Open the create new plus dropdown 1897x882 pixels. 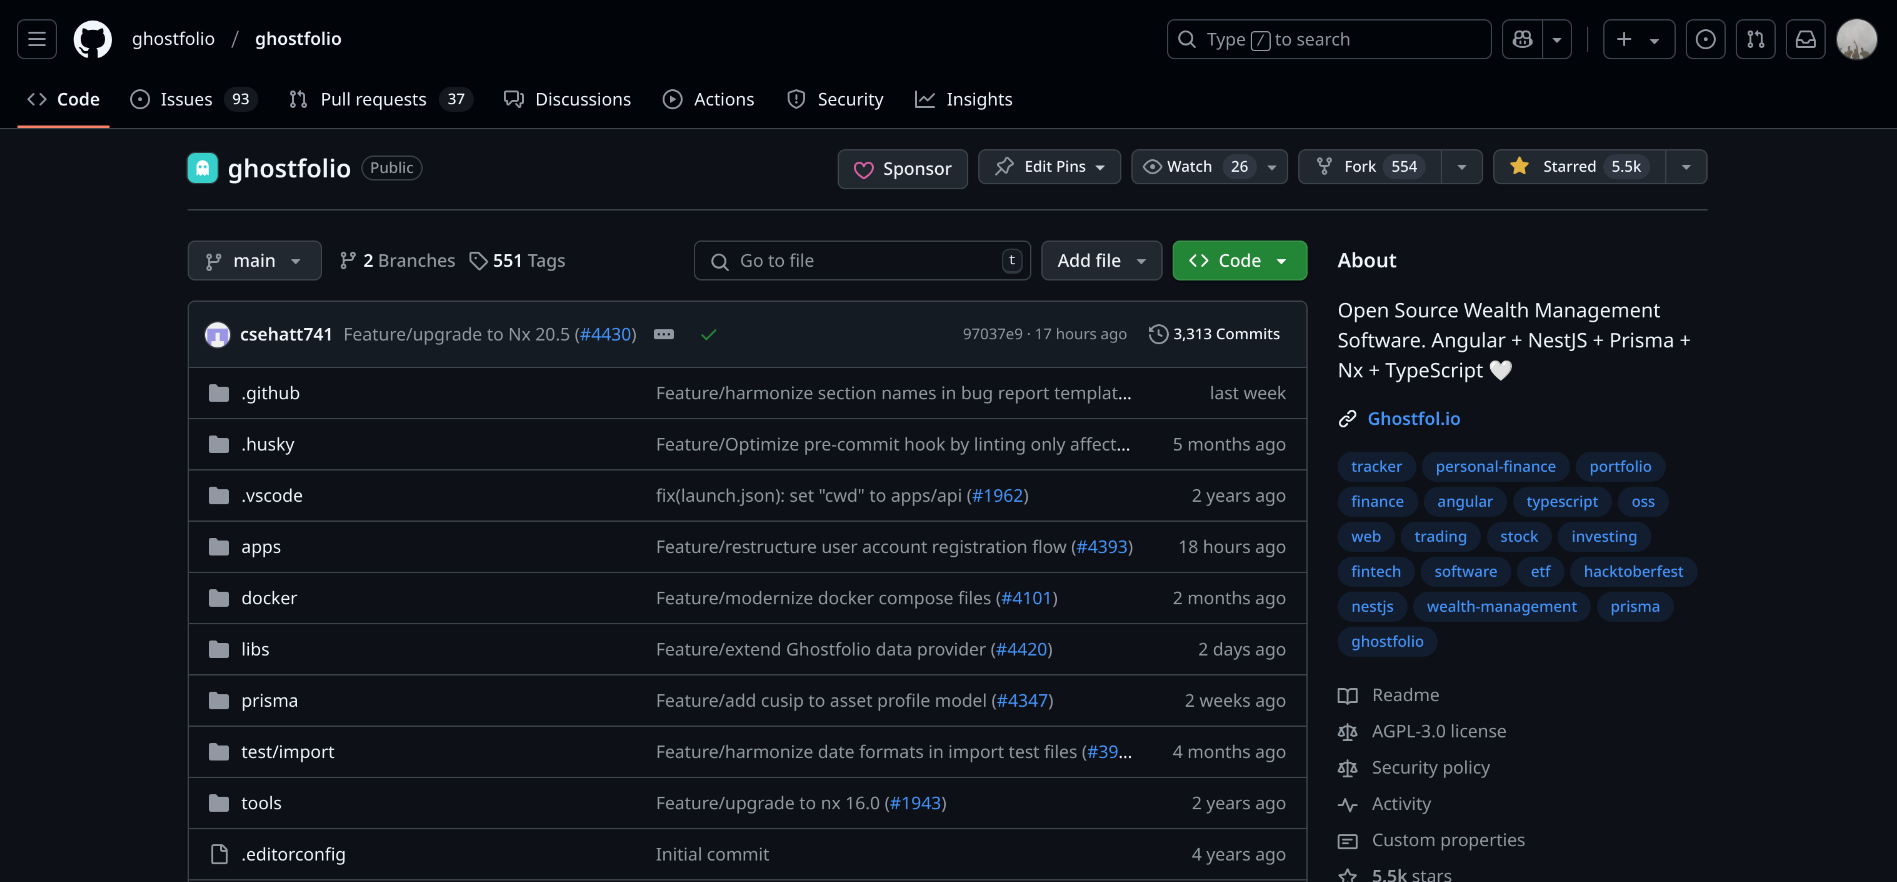[x=1639, y=39]
